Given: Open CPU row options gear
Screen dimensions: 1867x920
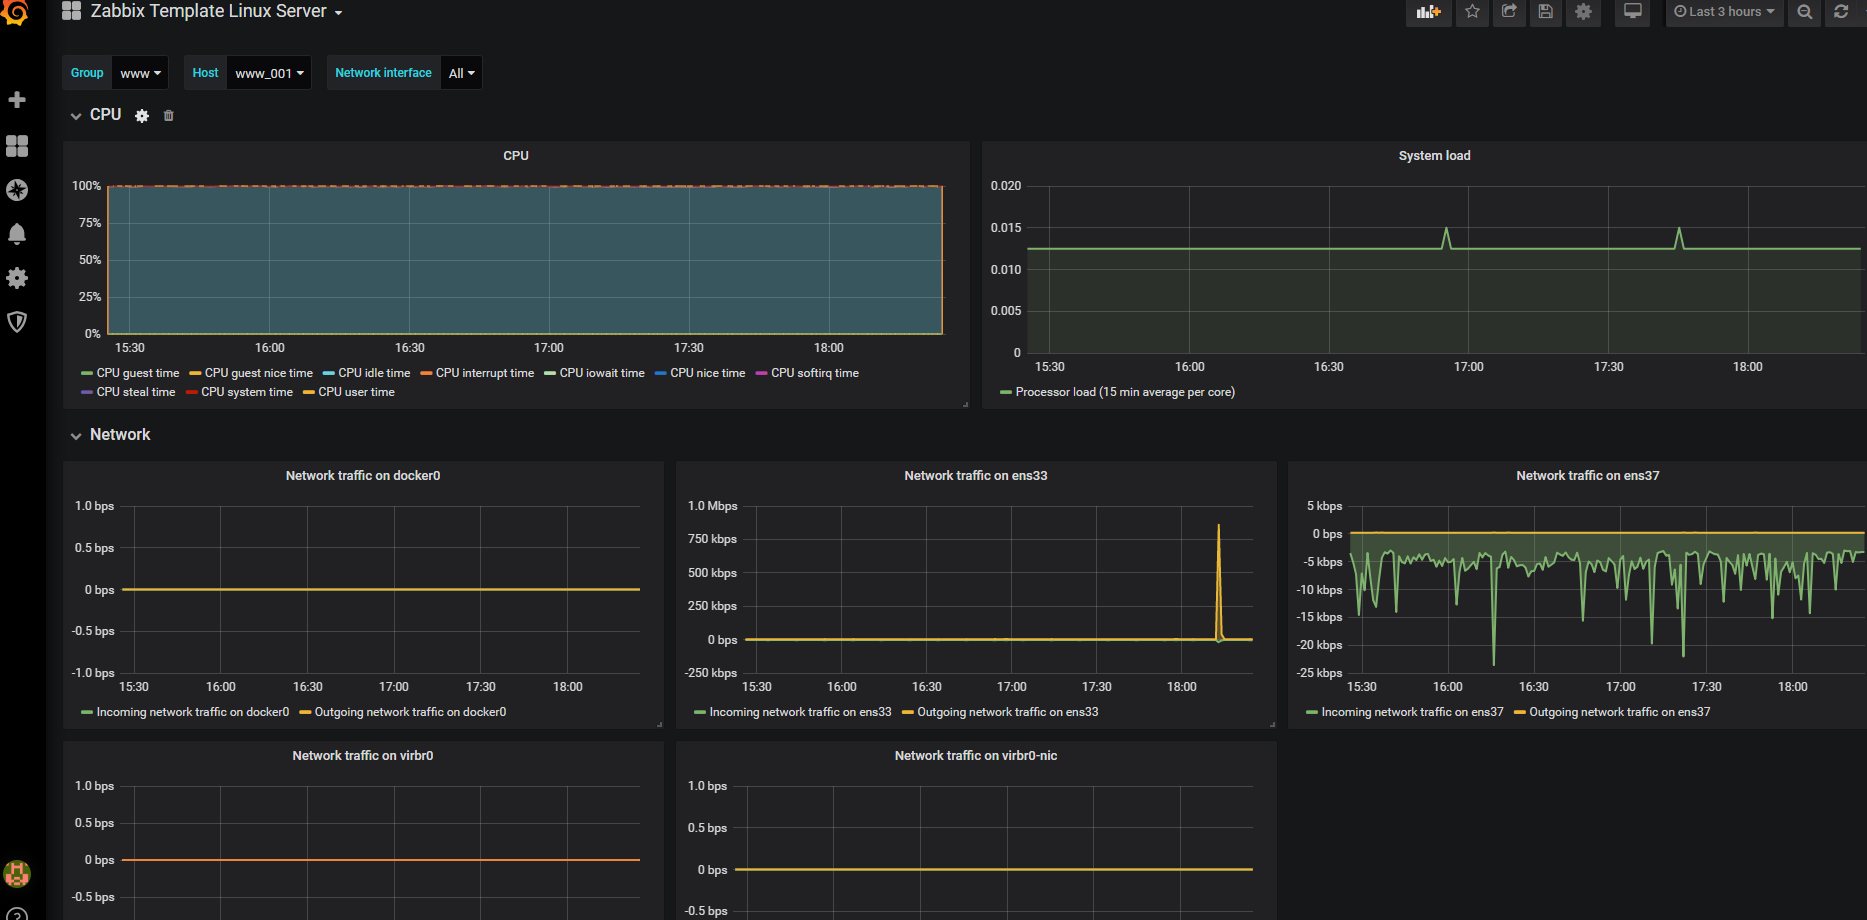Looking at the screenshot, I should click(142, 116).
